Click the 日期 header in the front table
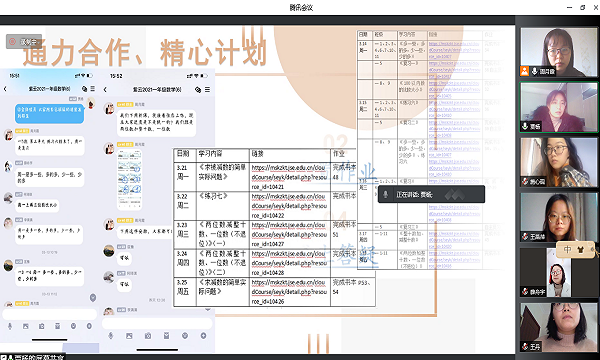This screenshot has height=360, width=600. 183,153
